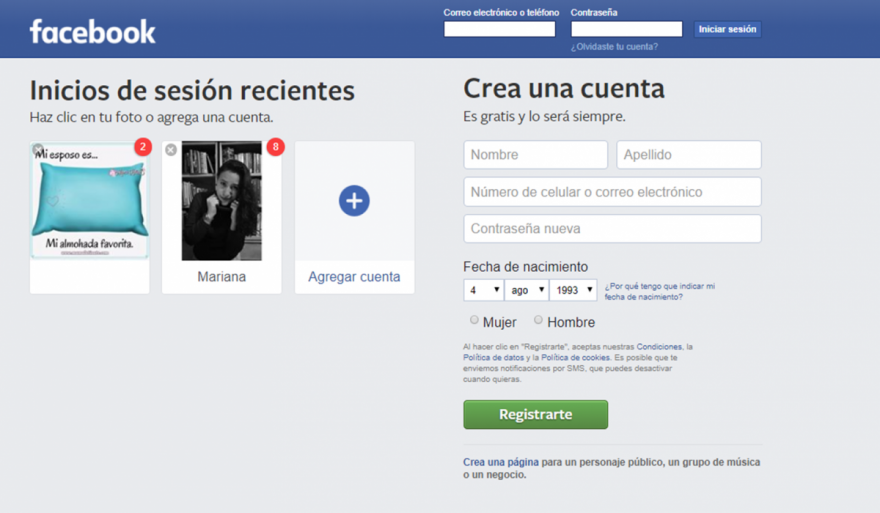
Task: Click the Contraseña nueva field
Action: (612, 228)
